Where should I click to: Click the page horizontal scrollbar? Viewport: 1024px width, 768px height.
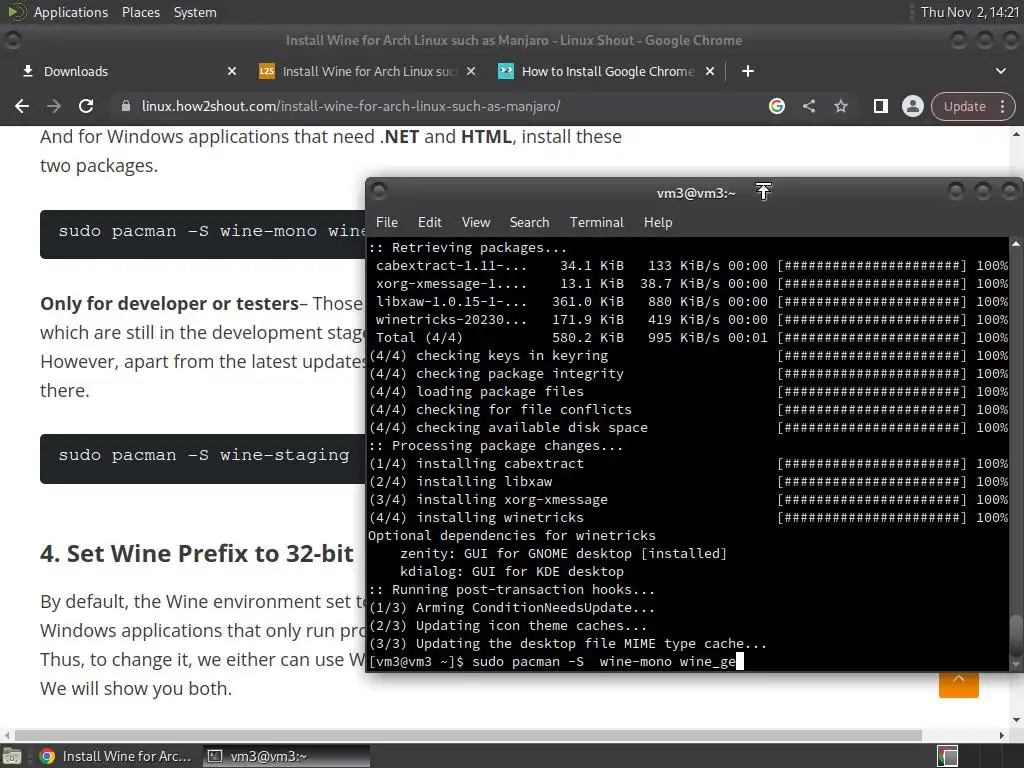click(x=468, y=735)
